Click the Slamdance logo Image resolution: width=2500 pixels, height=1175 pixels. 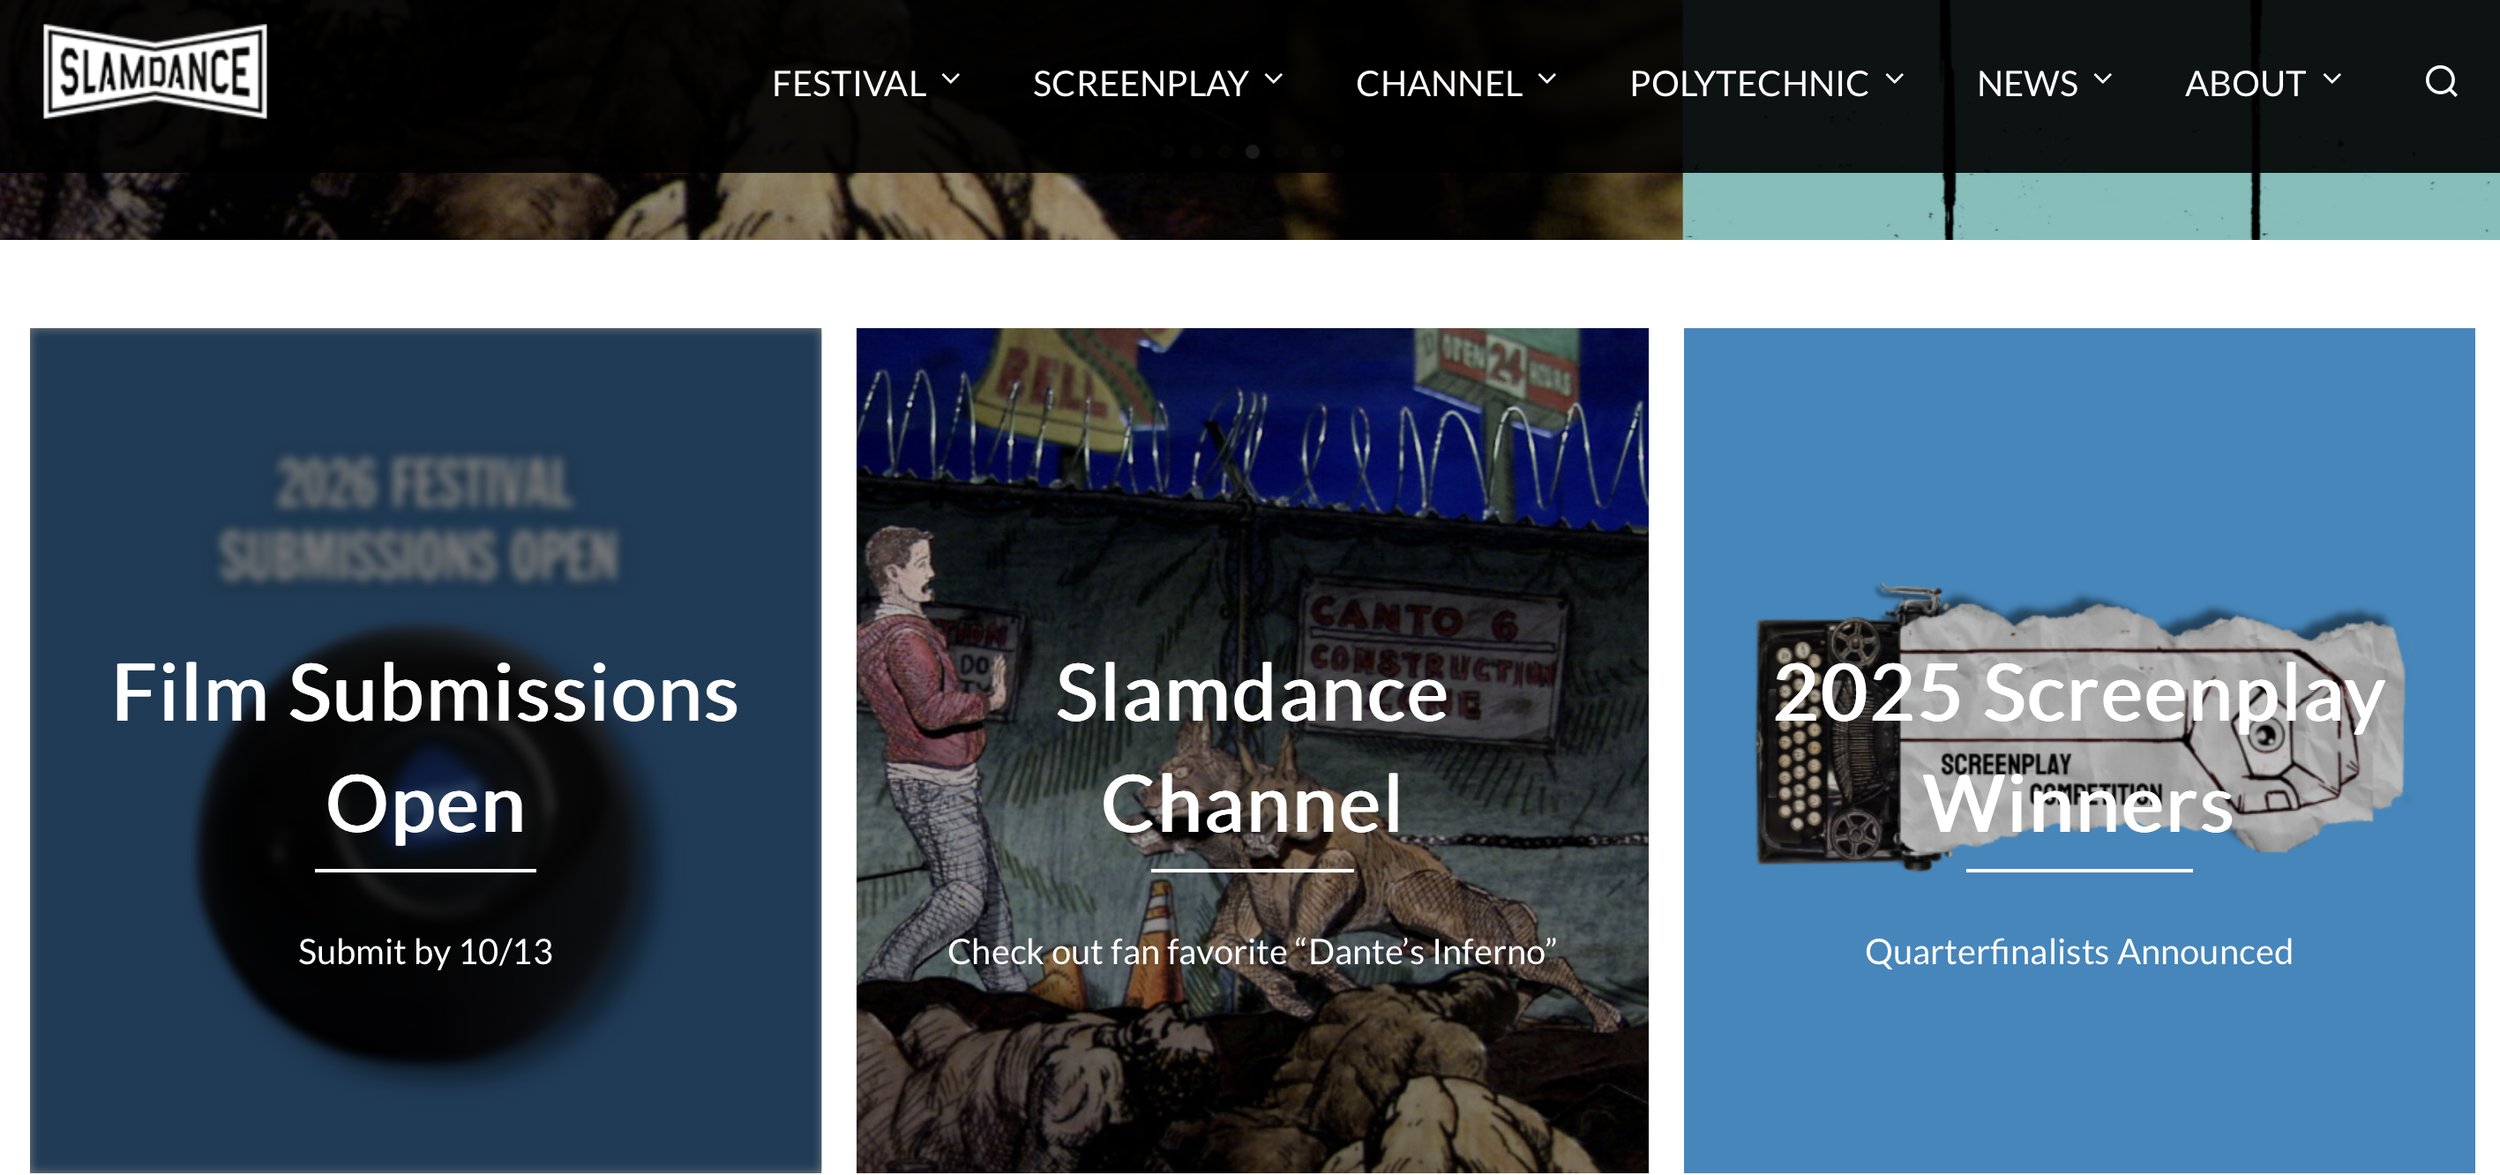[x=155, y=72]
